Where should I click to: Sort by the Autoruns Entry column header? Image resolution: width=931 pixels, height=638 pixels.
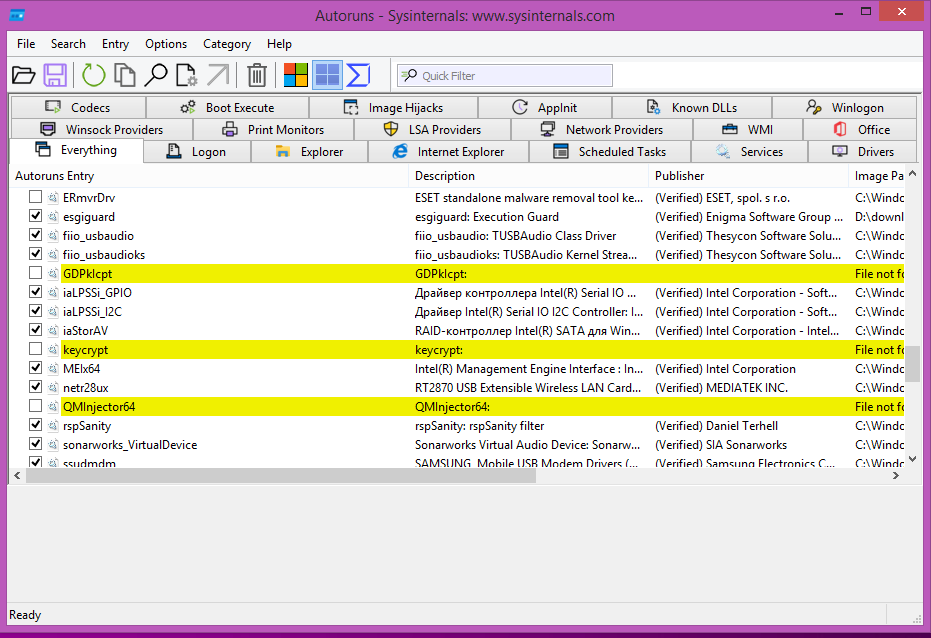[209, 176]
